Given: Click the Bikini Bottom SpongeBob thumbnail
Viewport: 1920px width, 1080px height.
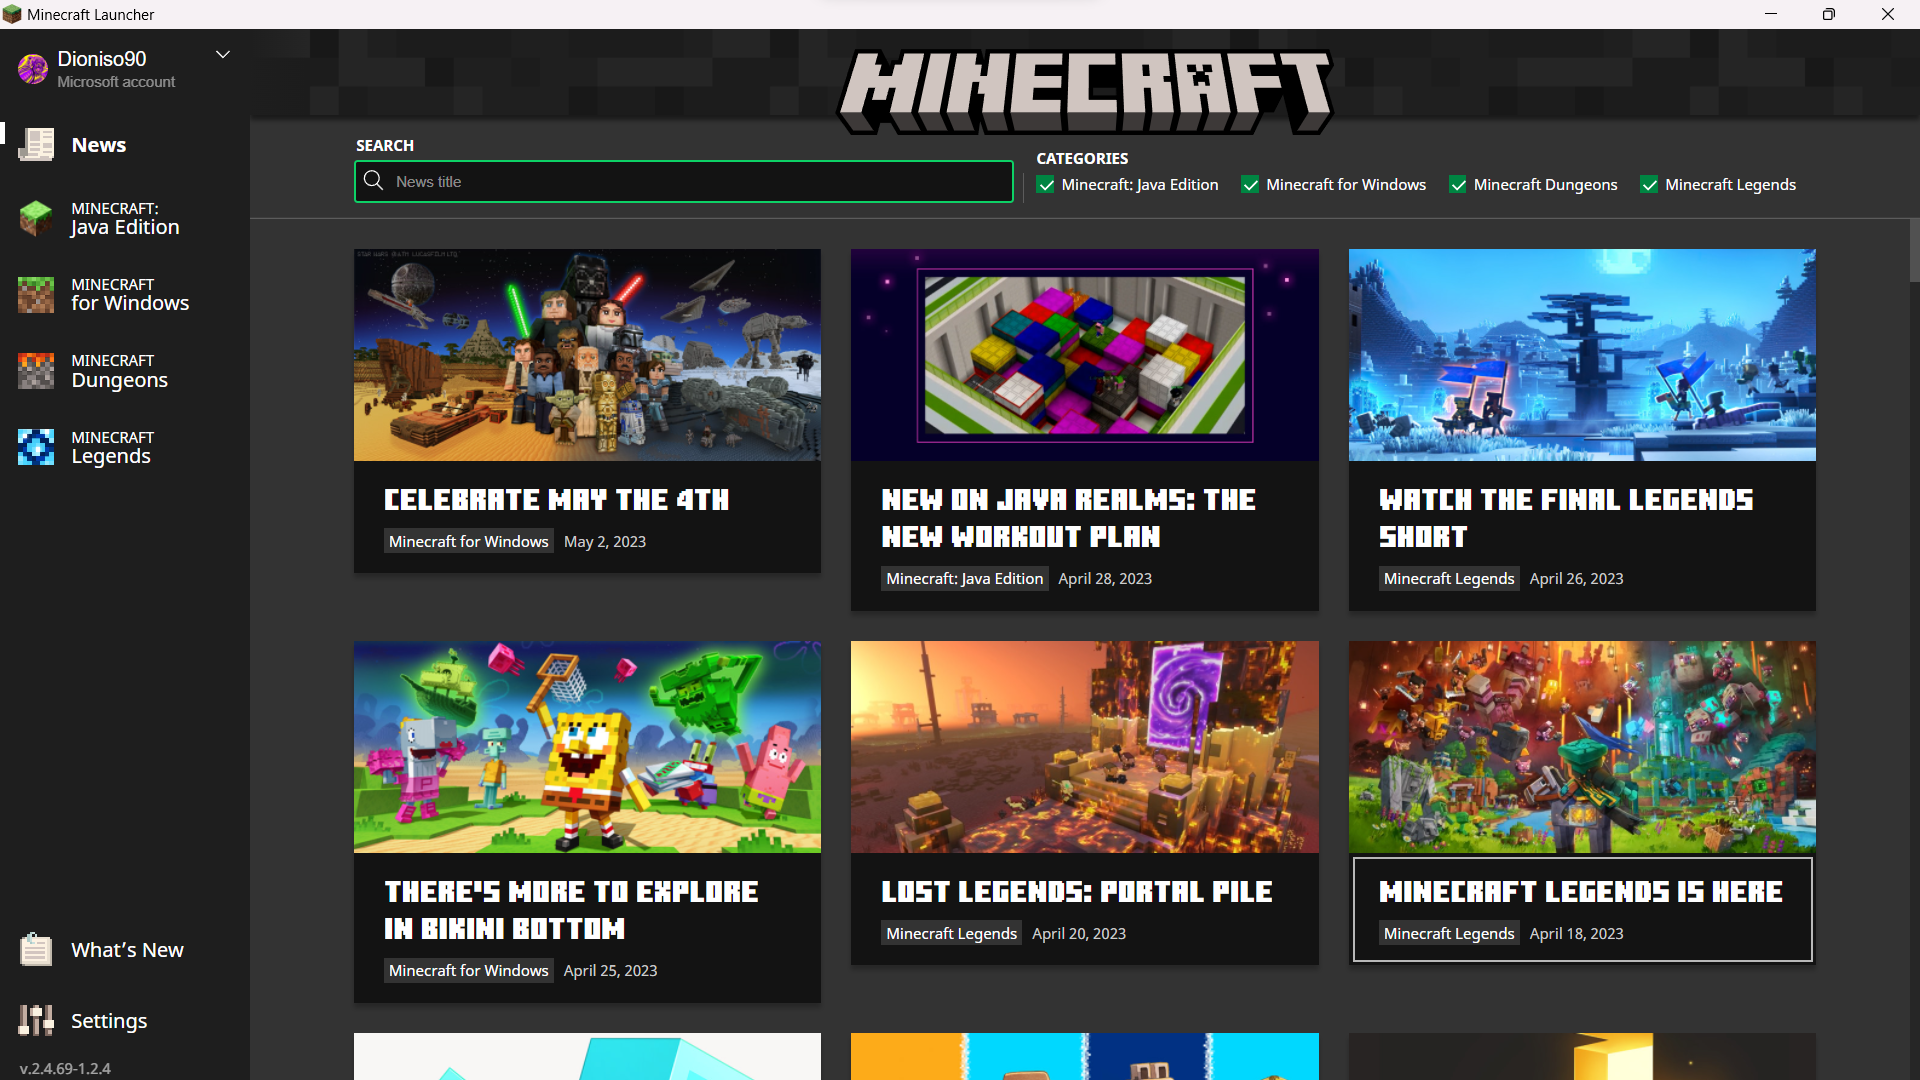Looking at the screenshot, I should 587,747.
